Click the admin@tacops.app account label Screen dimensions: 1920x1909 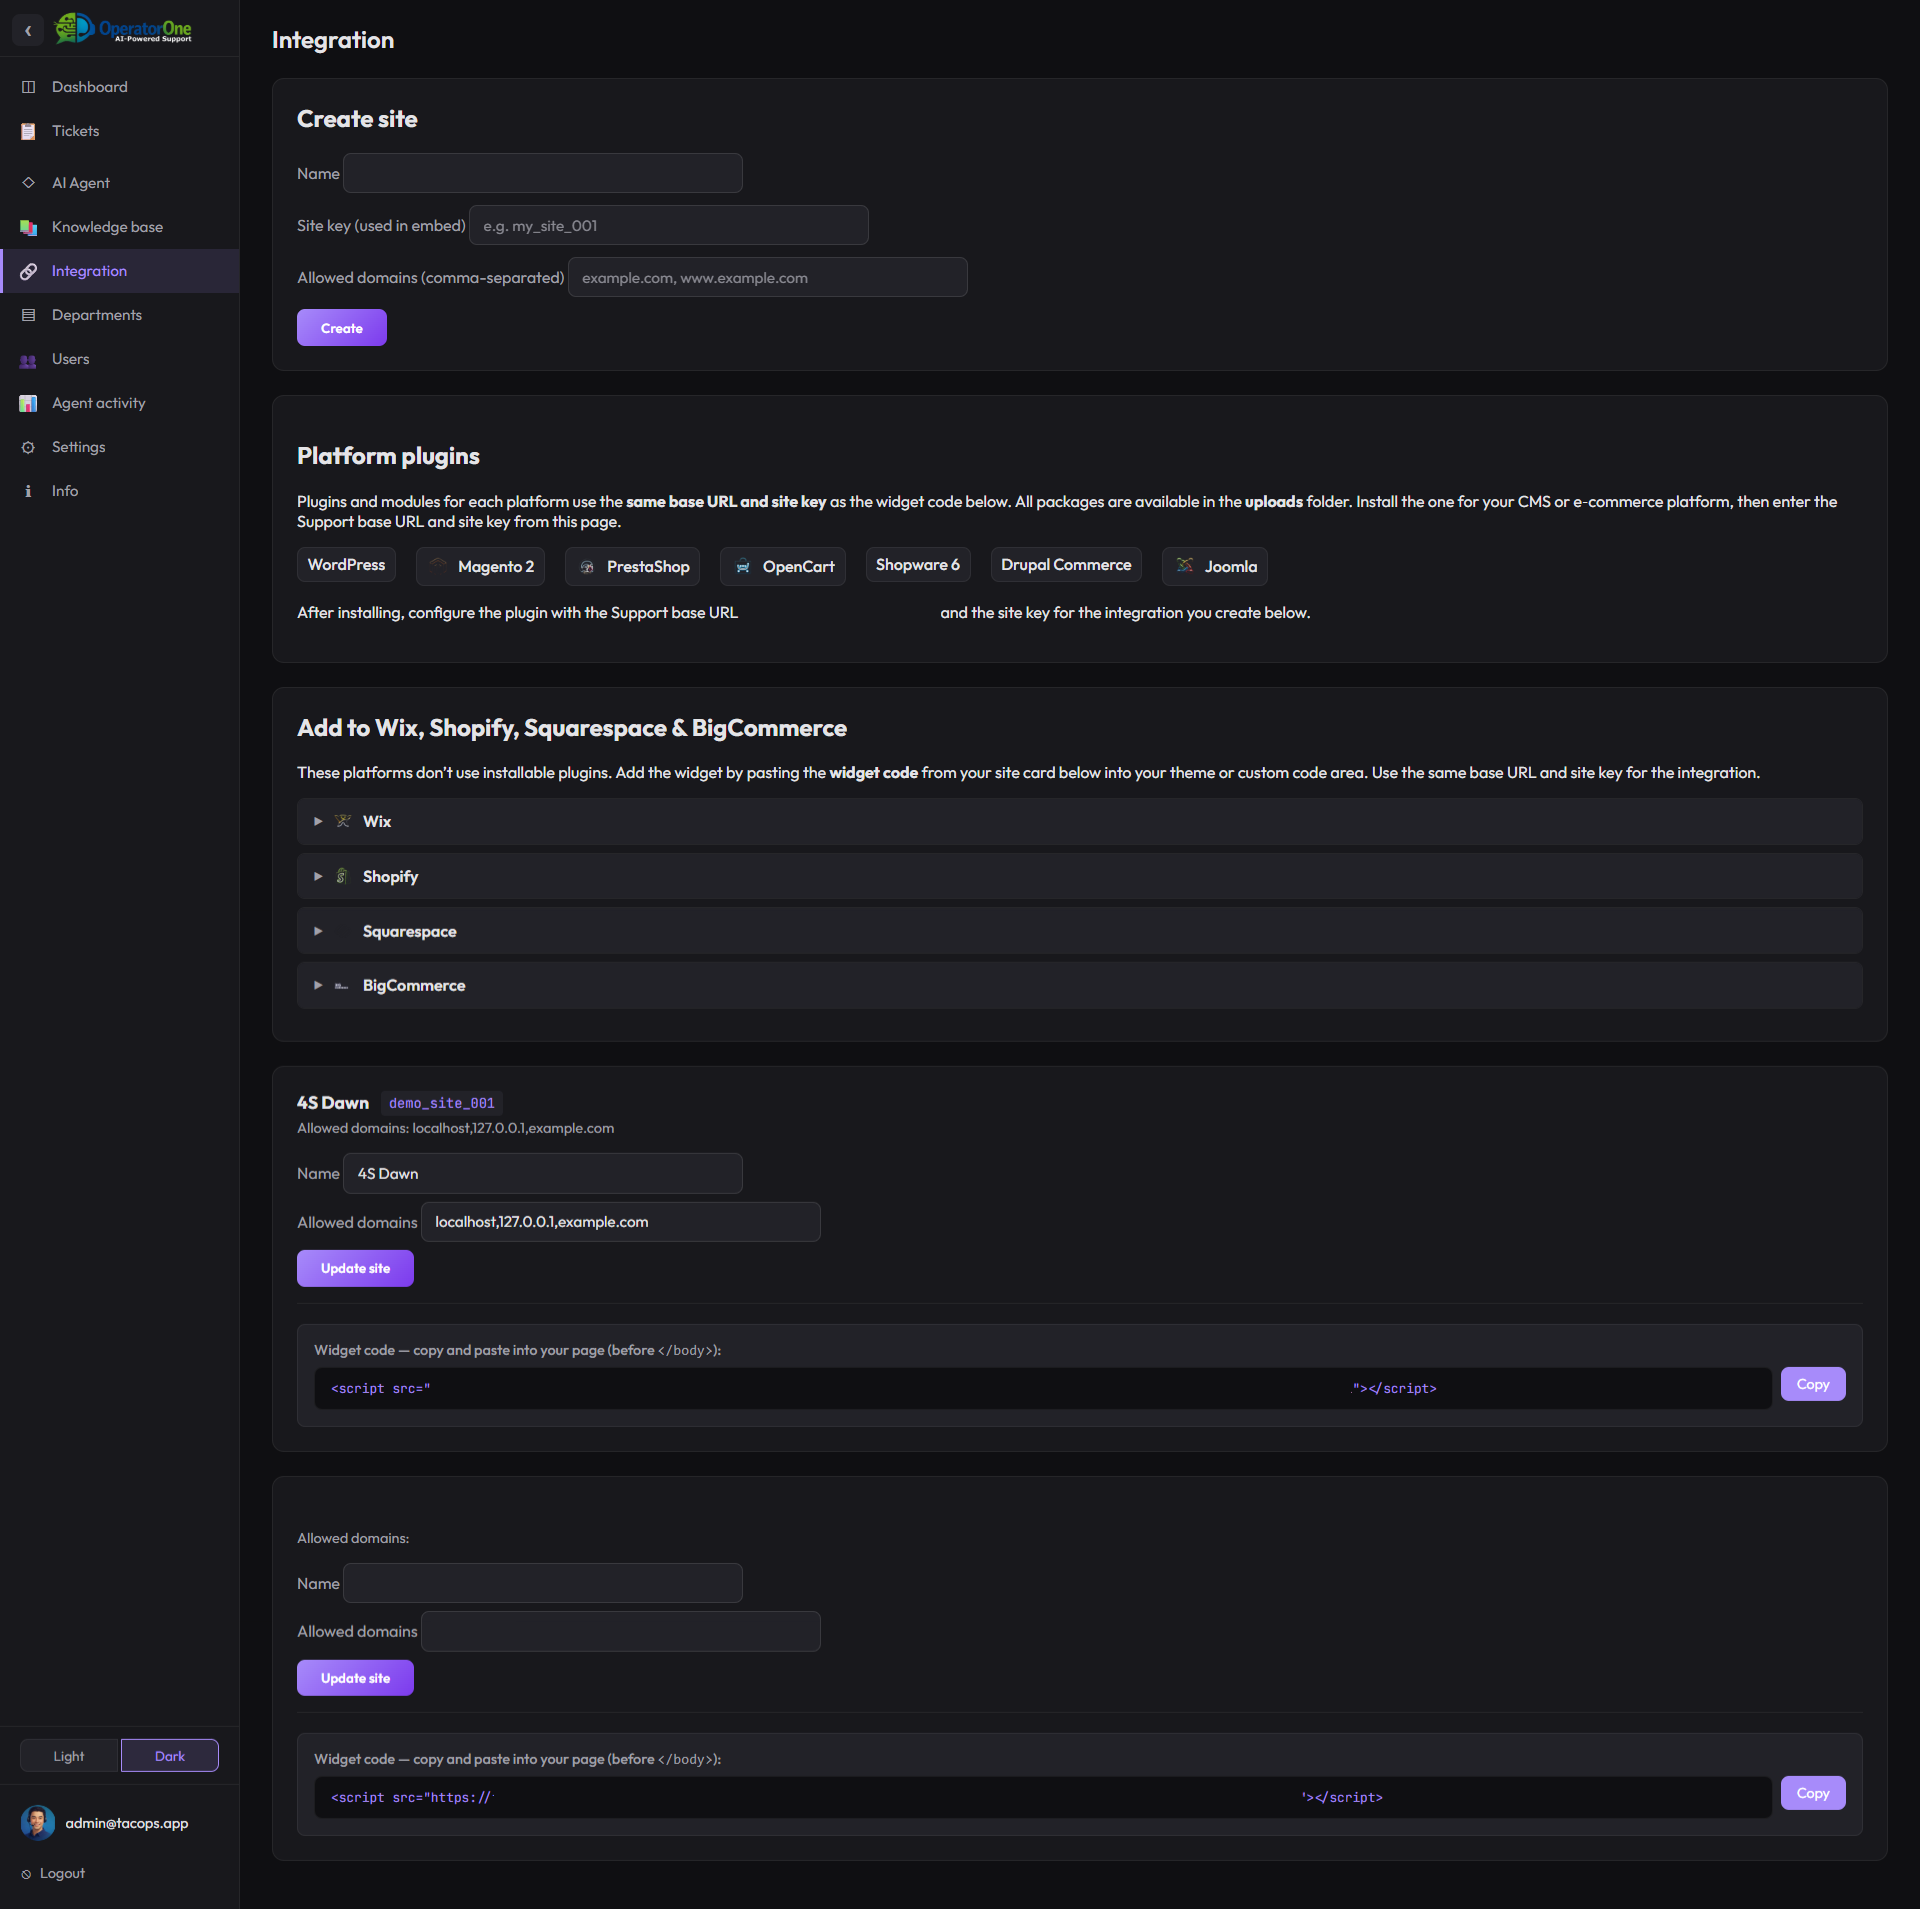coord(127,1823)
